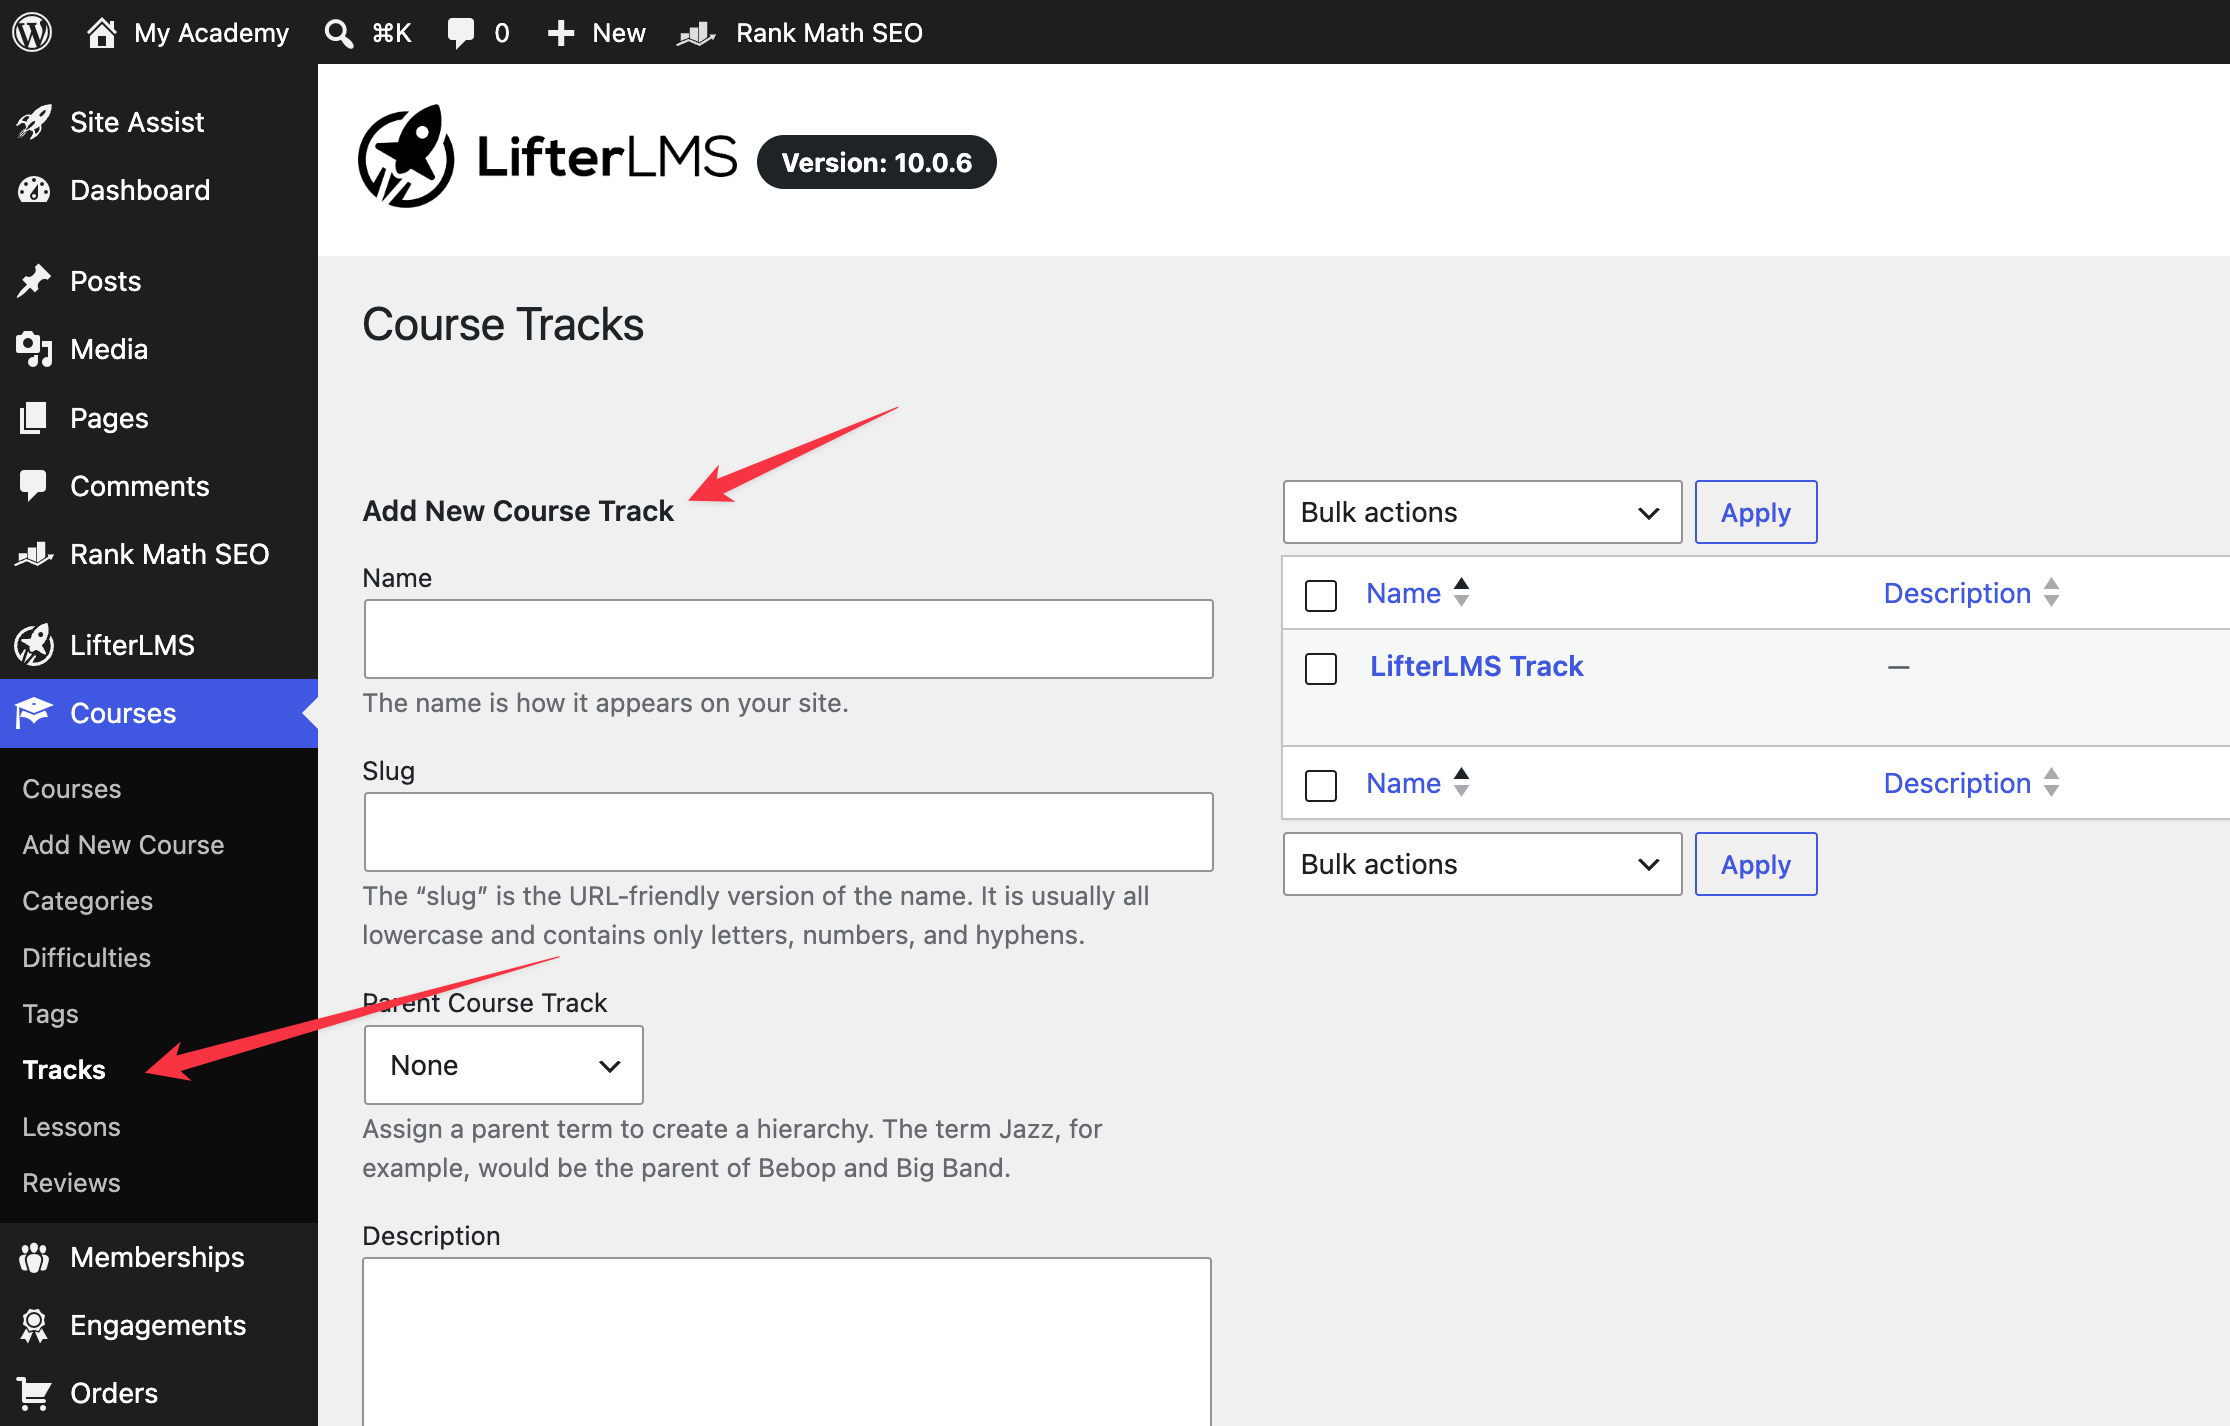Click the Engagements award ribbon icon
The height and width of the screenshot is (1426, 2230).
point(34,1325)
